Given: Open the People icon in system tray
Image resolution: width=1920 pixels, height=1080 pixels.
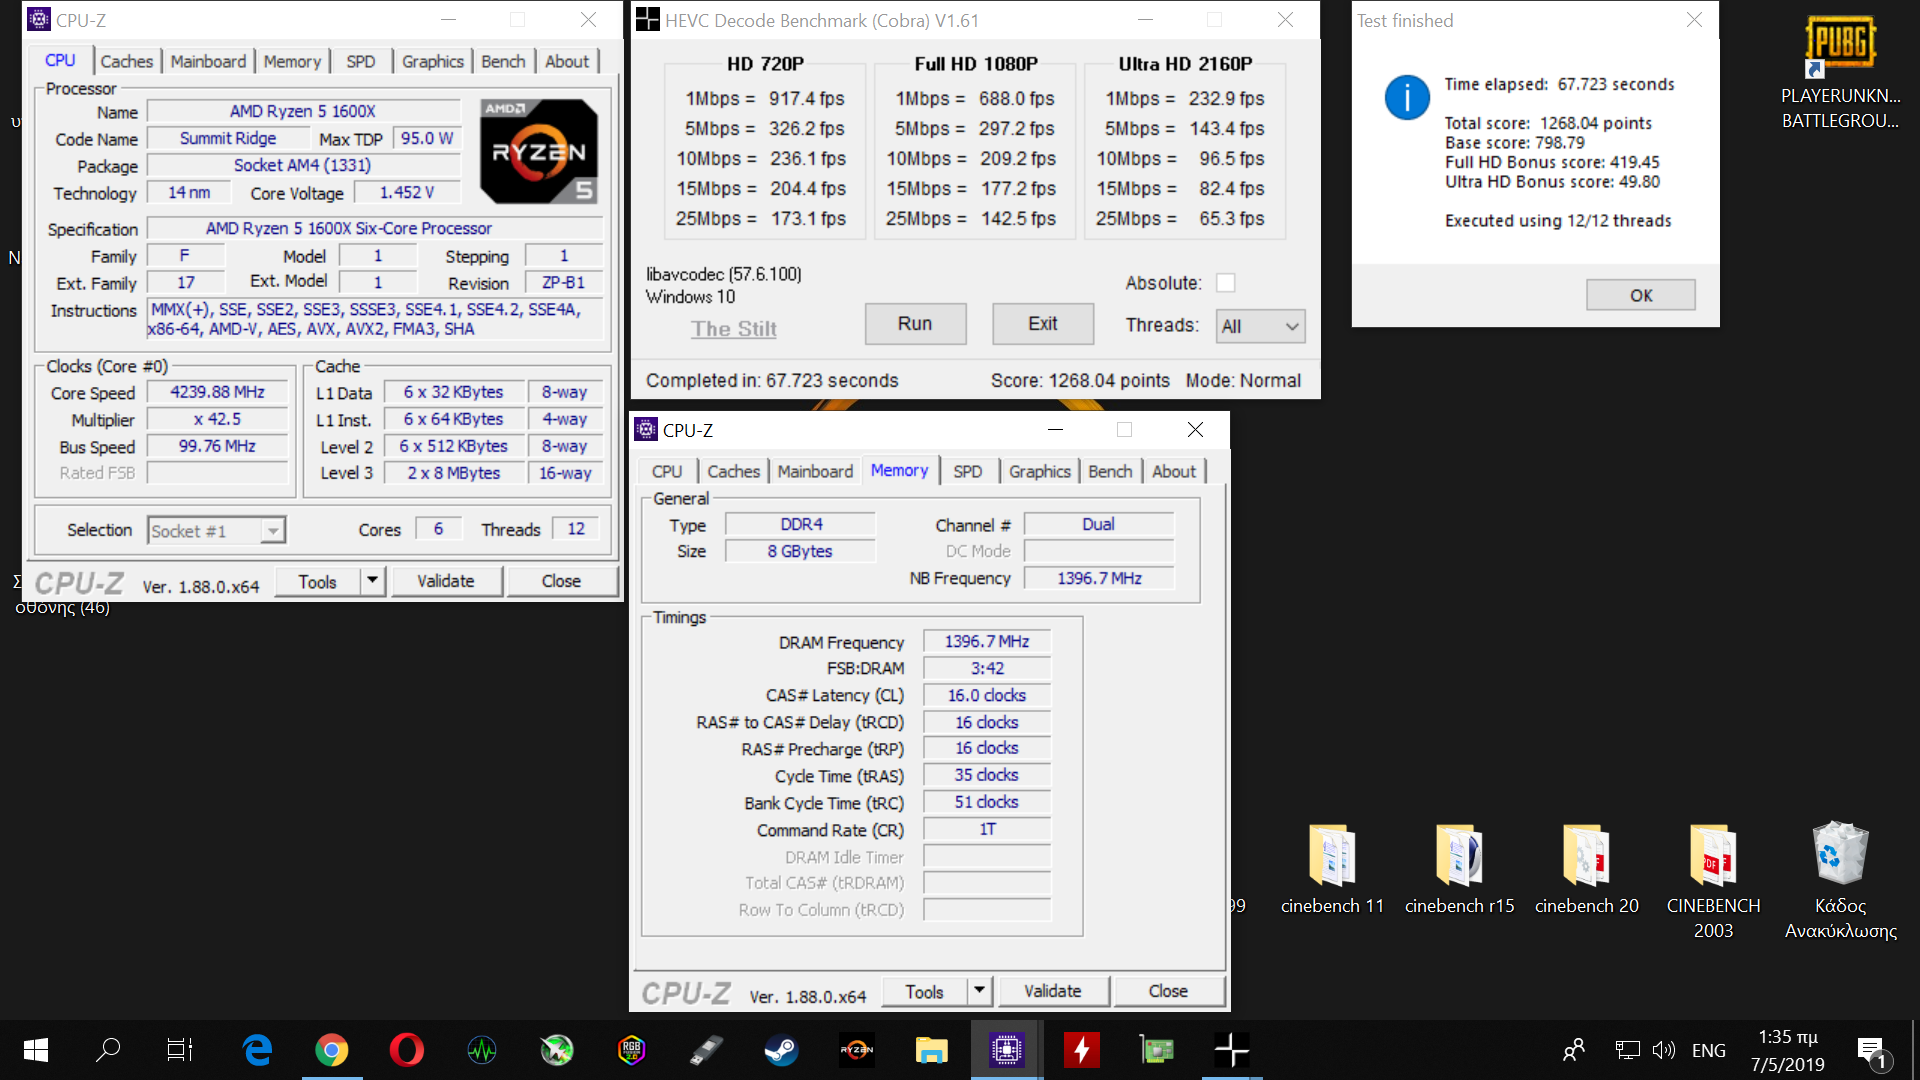Looking at the screenshot, I should pyautogui.click(x=1574, y=1050).
